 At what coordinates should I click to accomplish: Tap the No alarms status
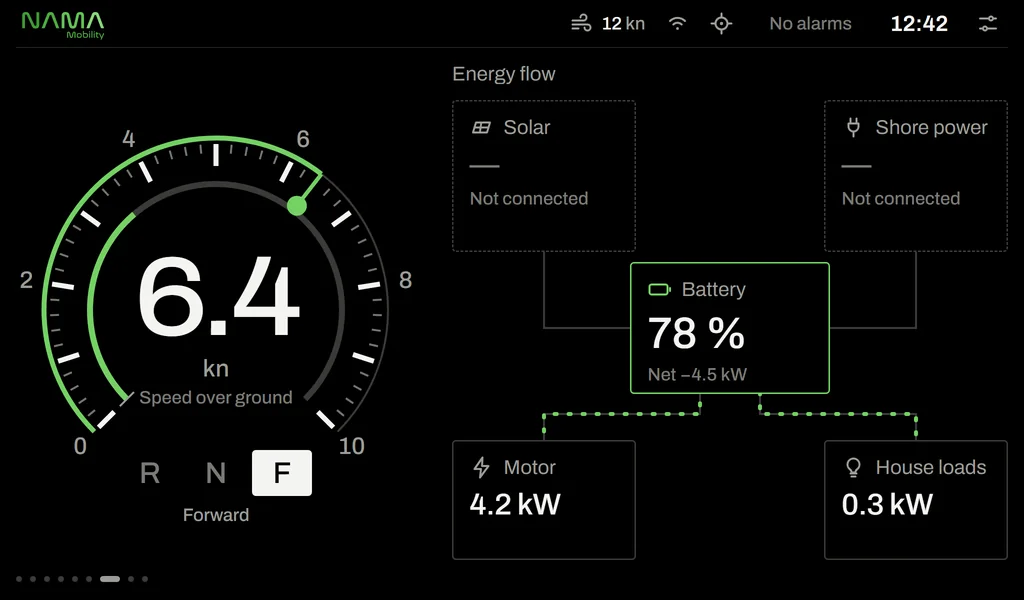coord(810,24)
